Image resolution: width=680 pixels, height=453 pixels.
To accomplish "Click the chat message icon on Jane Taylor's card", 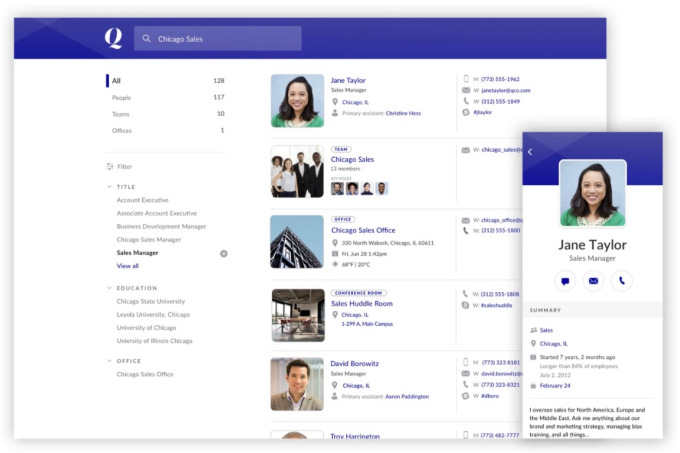I will point(566,281).
